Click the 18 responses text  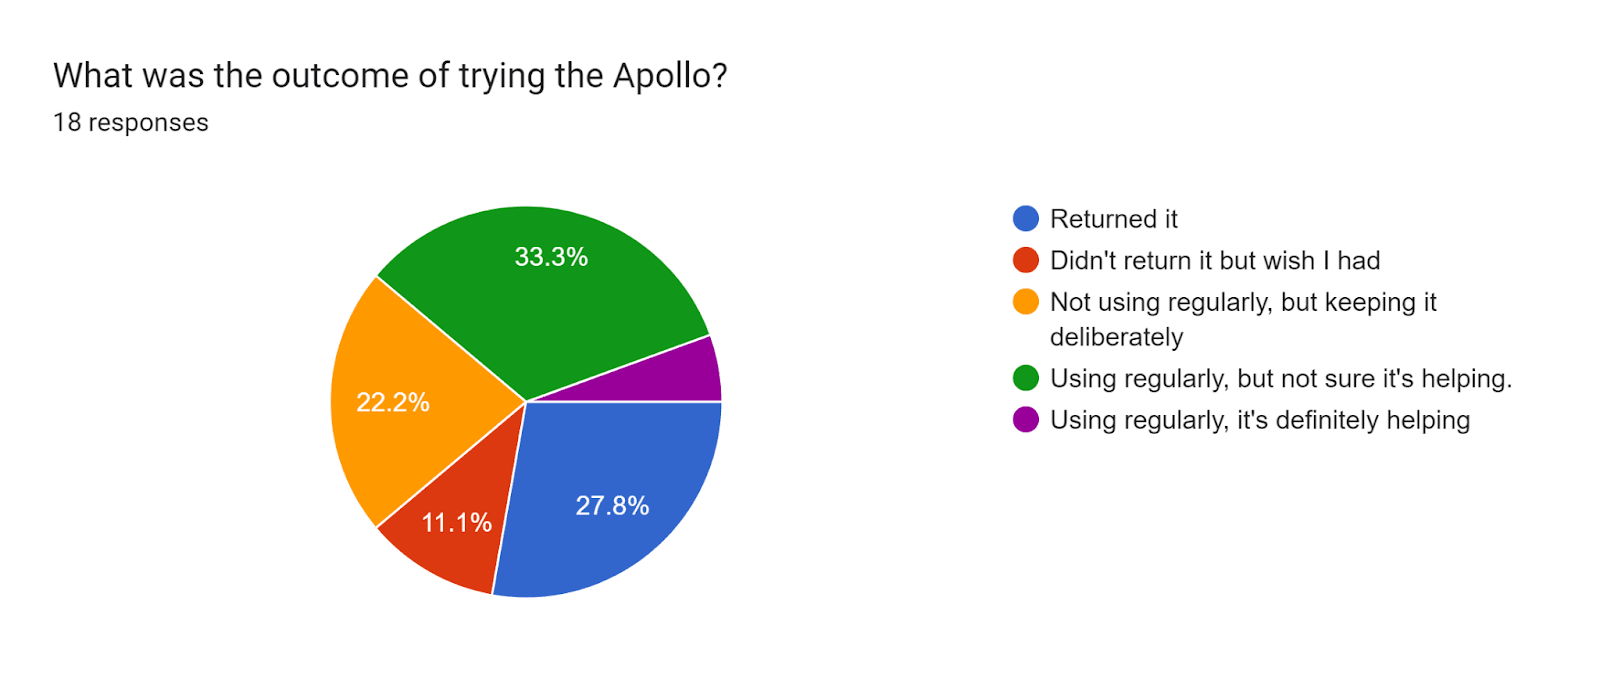131,122
